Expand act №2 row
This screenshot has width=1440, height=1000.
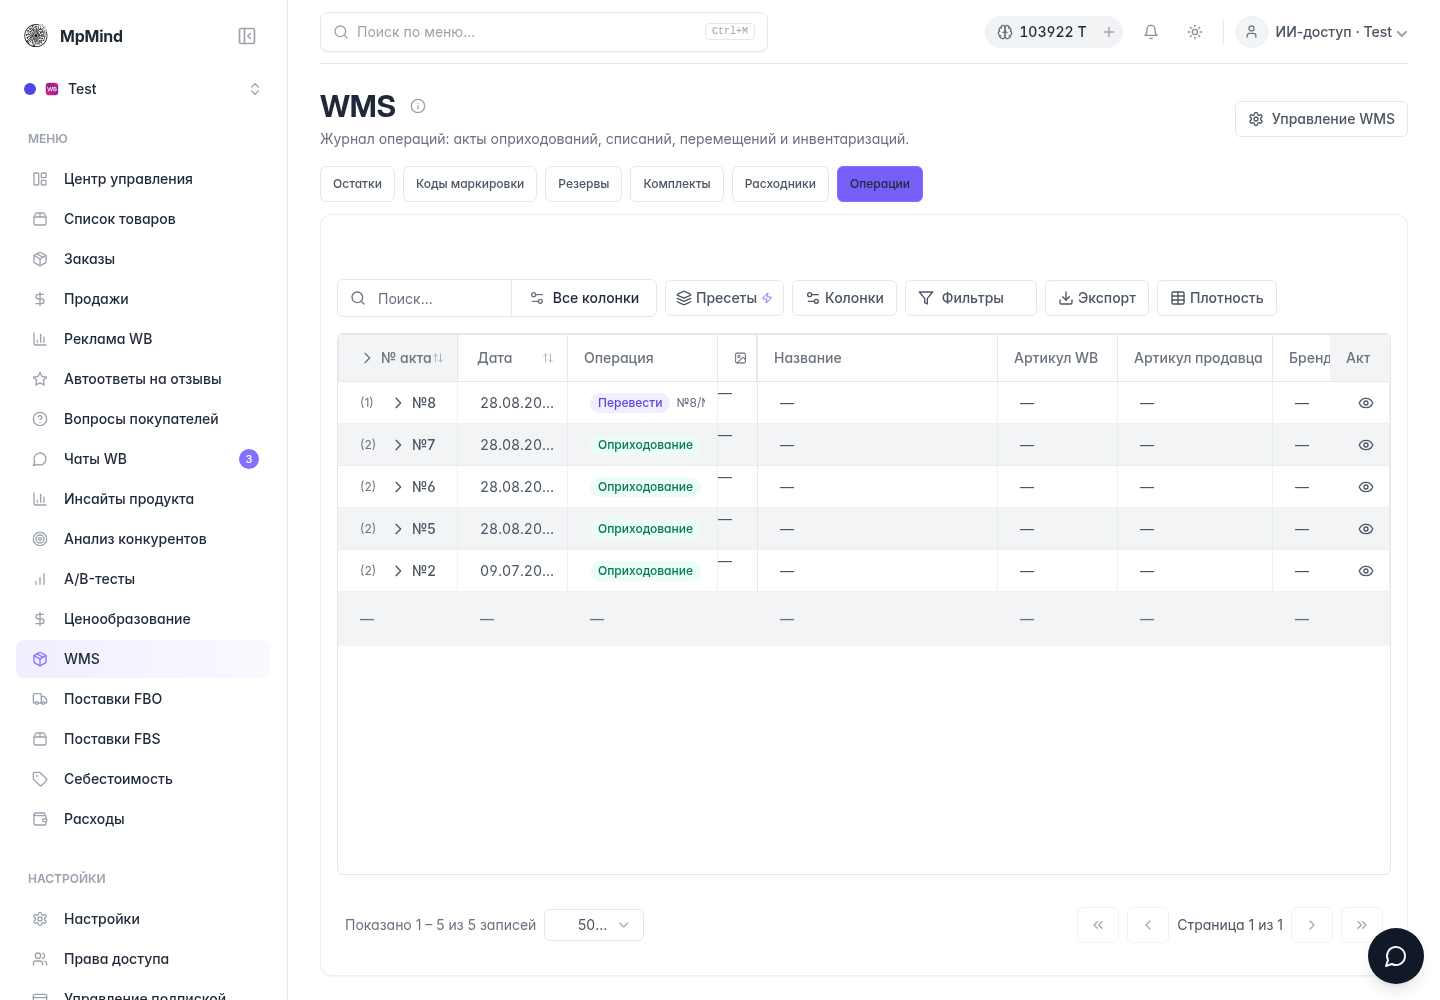coord(398,571)
